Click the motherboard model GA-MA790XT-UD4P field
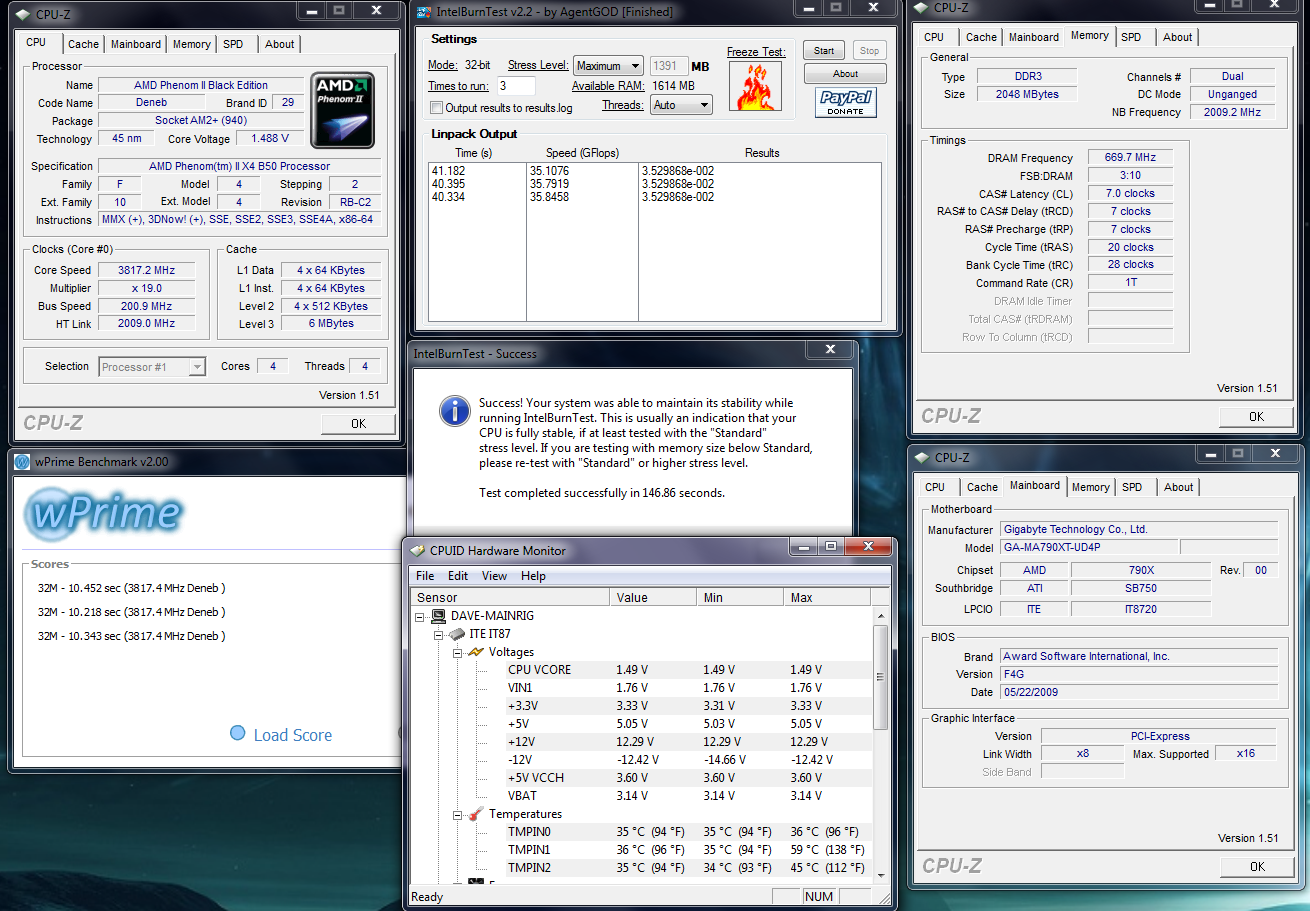This screenshot has width=1310, height=911. tap(1089, 547)
